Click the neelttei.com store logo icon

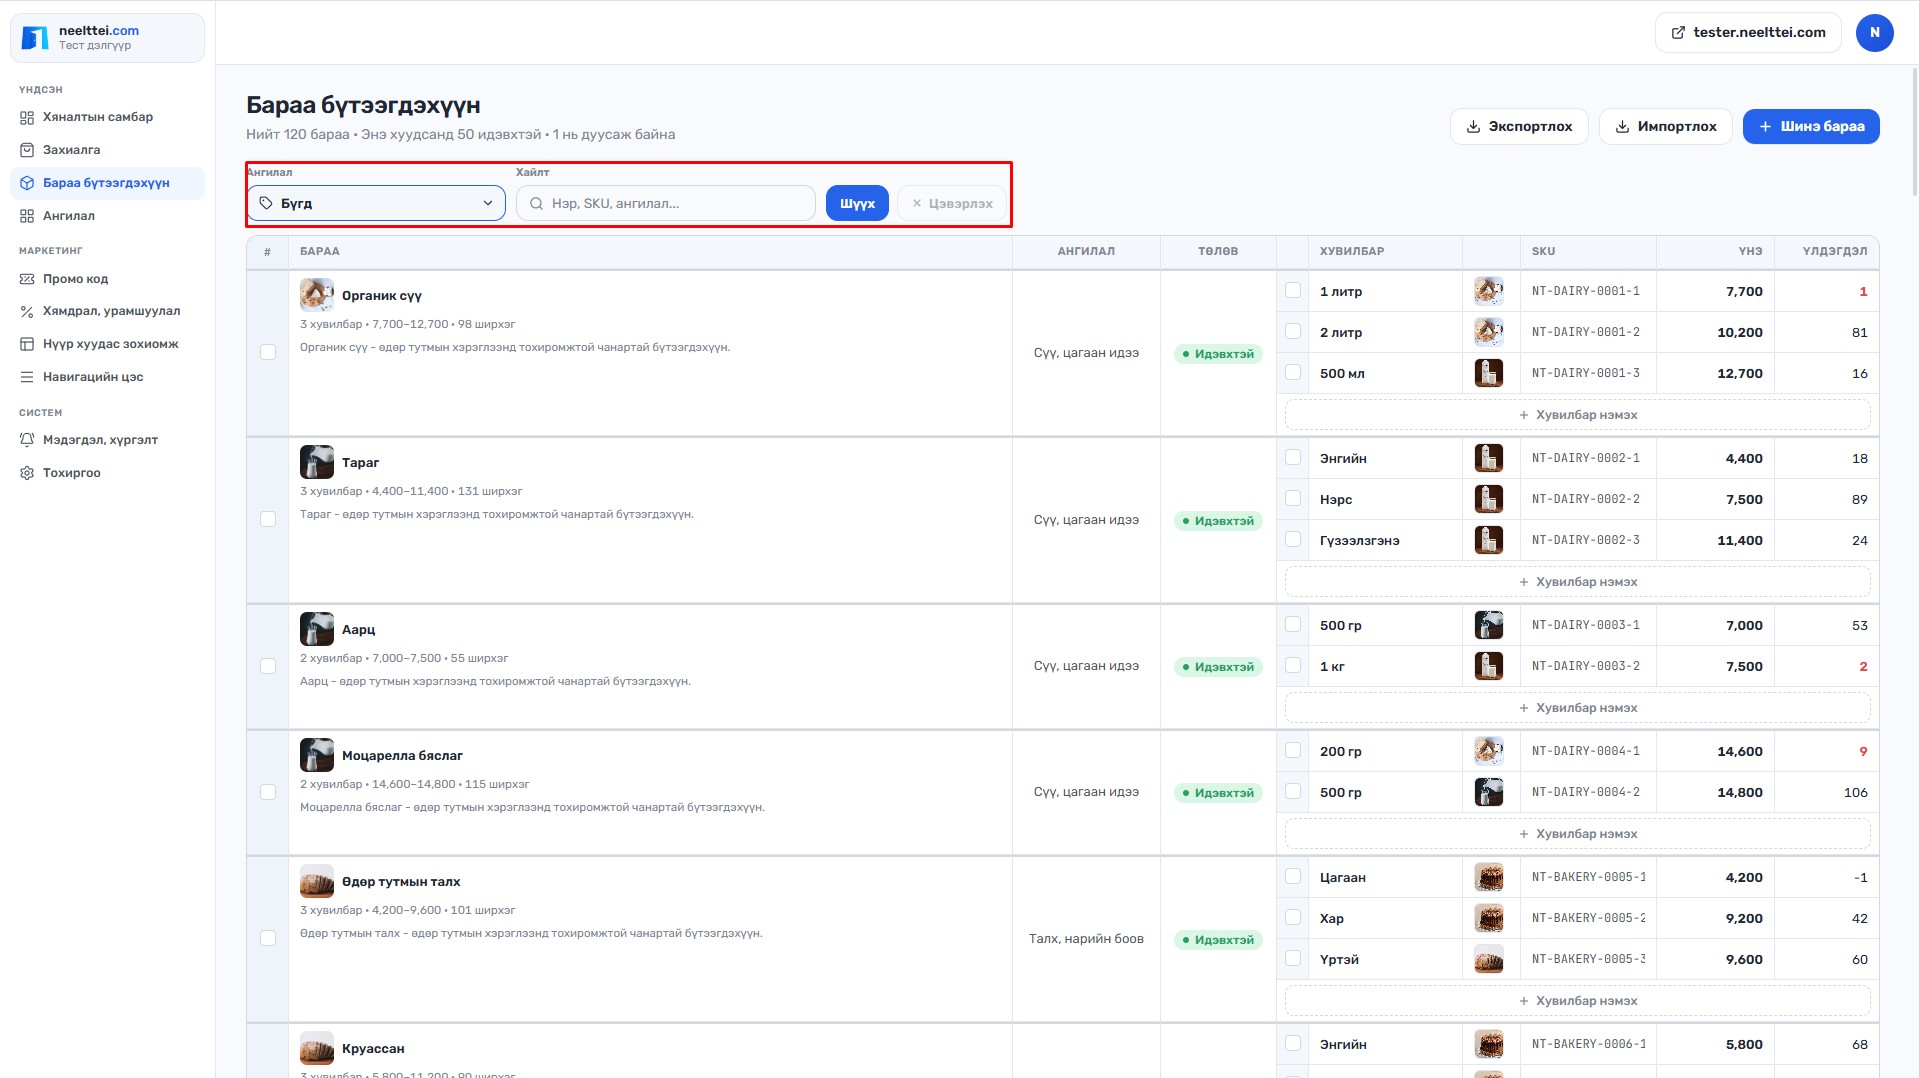(35, 38)
